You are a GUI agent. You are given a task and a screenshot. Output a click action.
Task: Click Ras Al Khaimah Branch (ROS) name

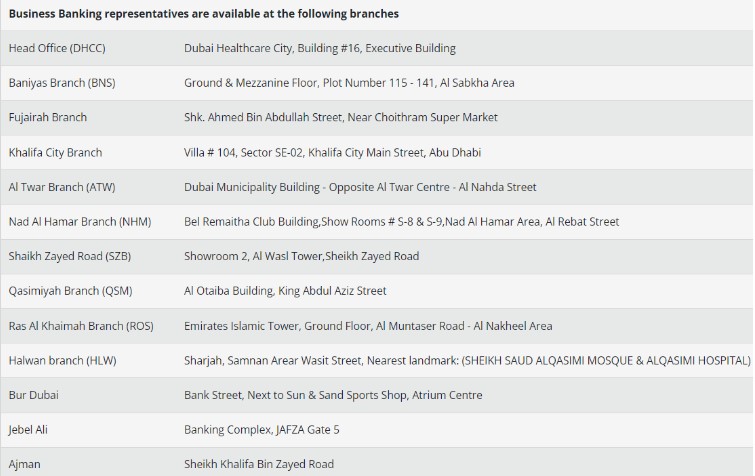coord(82,326)
